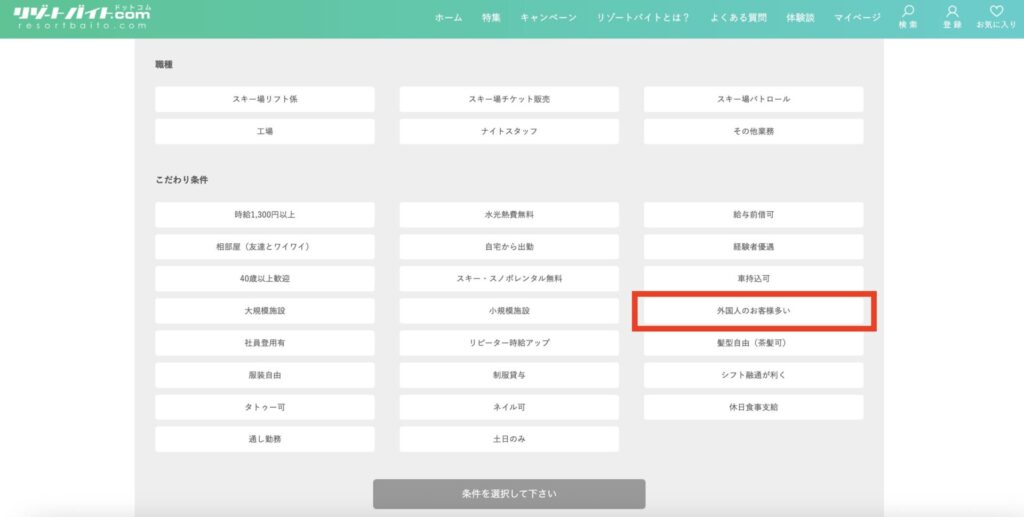
Task: Select the マイページ navigation item
Action: pyautogui.click(x=858, y=18)
